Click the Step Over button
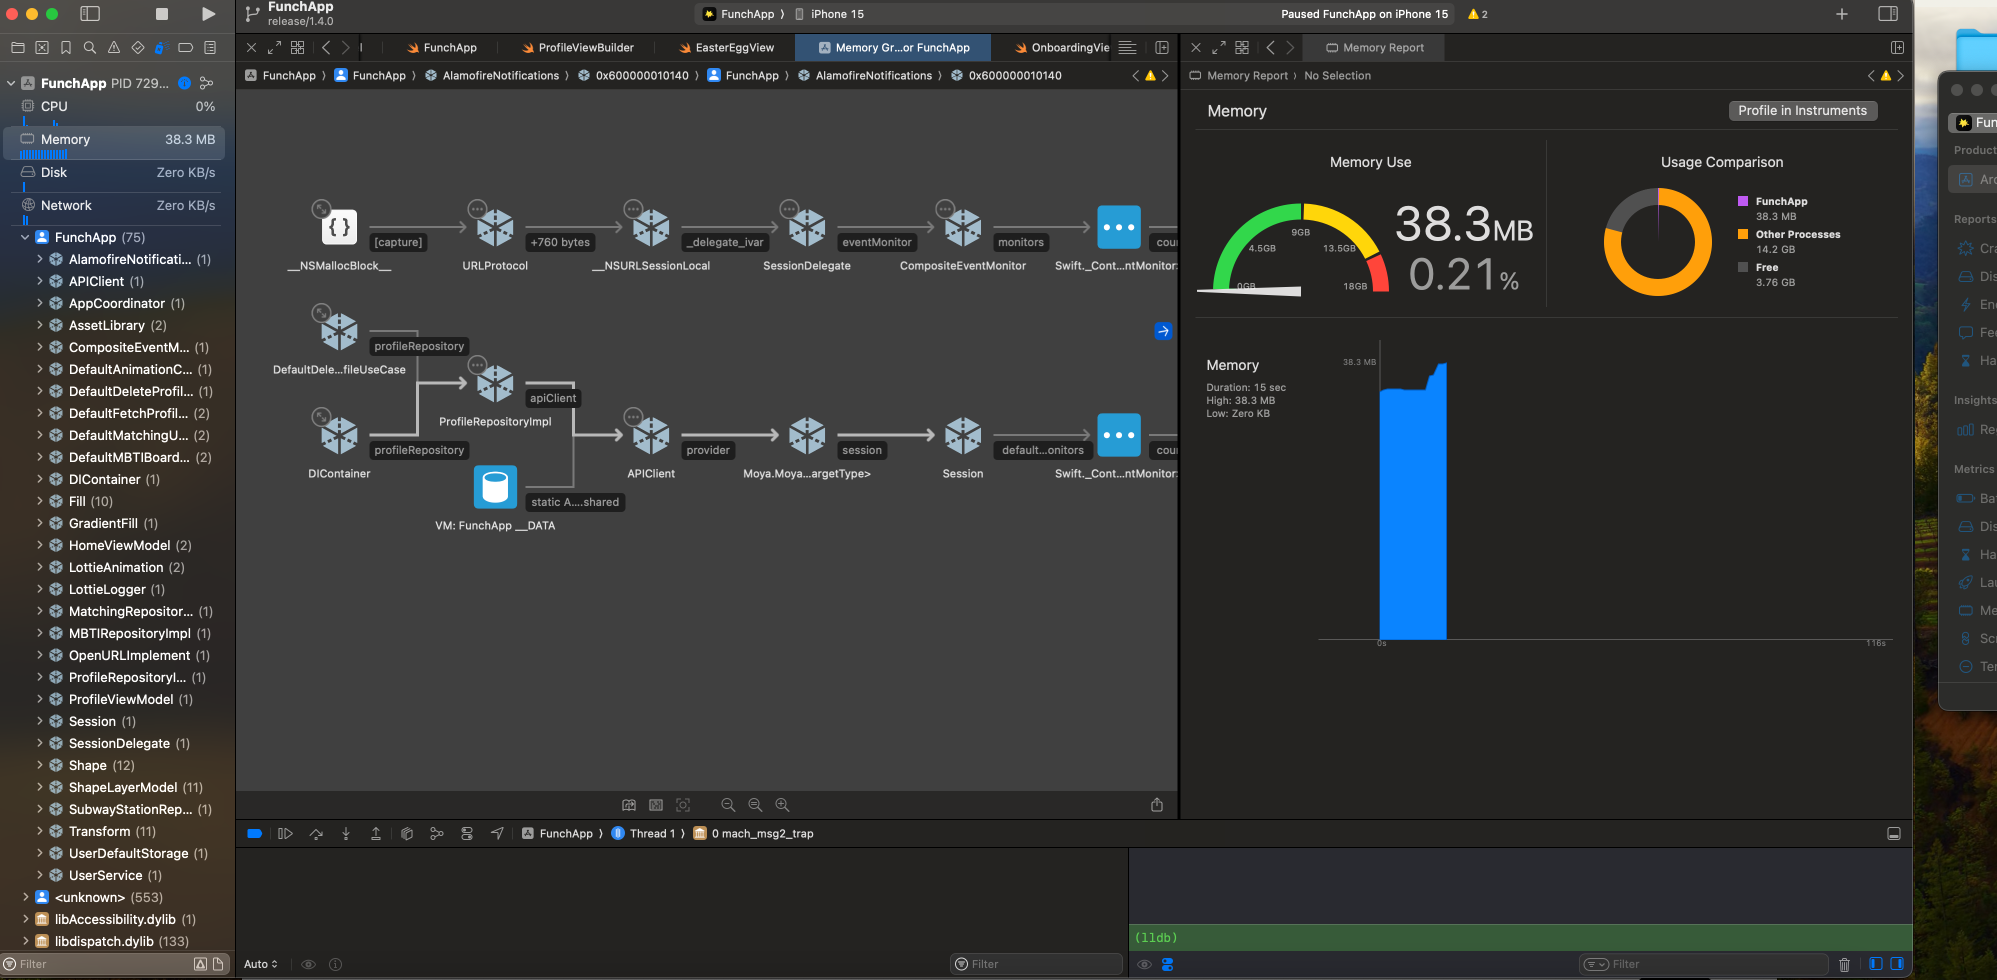Image resolution: width=1997 pixels, height=980 pixels. click(x=316, y=833)
